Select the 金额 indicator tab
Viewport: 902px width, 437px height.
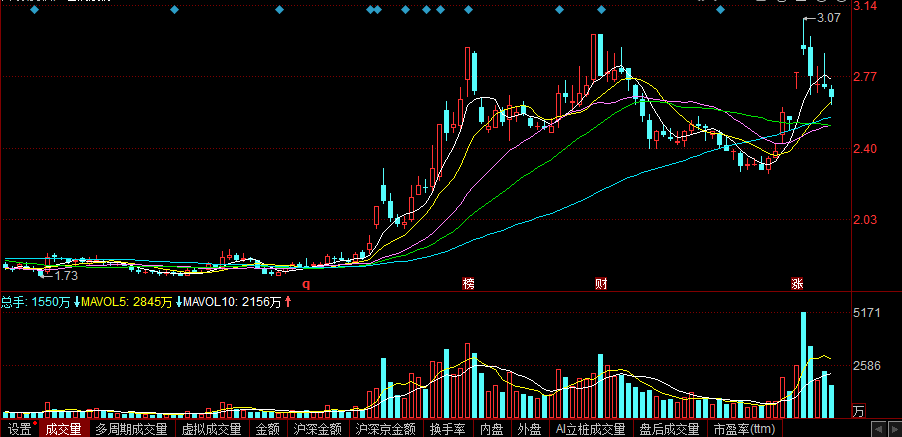tap(268, 429)
